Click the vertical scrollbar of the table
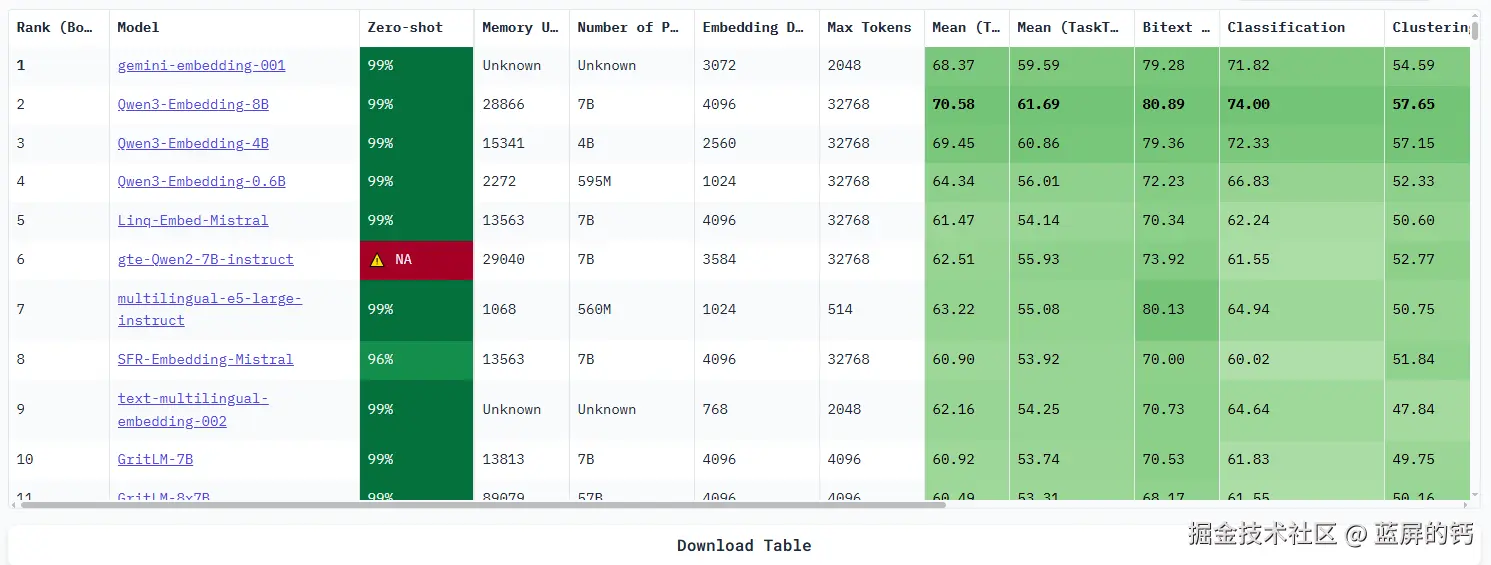 (x=1475, y=29)
